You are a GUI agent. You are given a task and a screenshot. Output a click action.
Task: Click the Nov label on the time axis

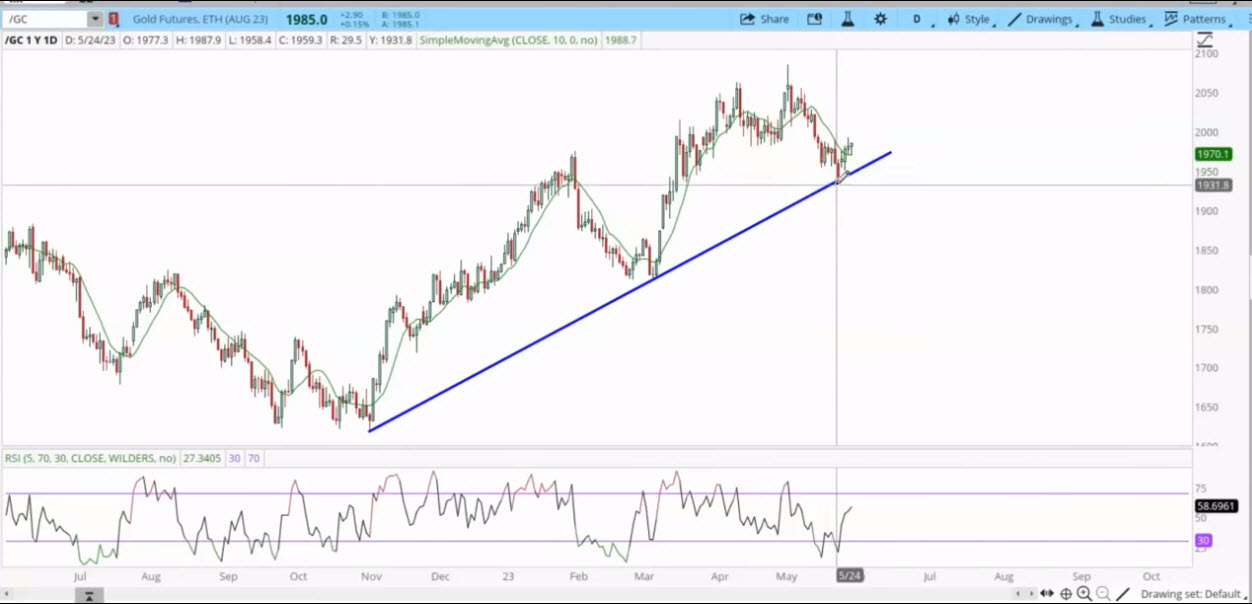371,577
